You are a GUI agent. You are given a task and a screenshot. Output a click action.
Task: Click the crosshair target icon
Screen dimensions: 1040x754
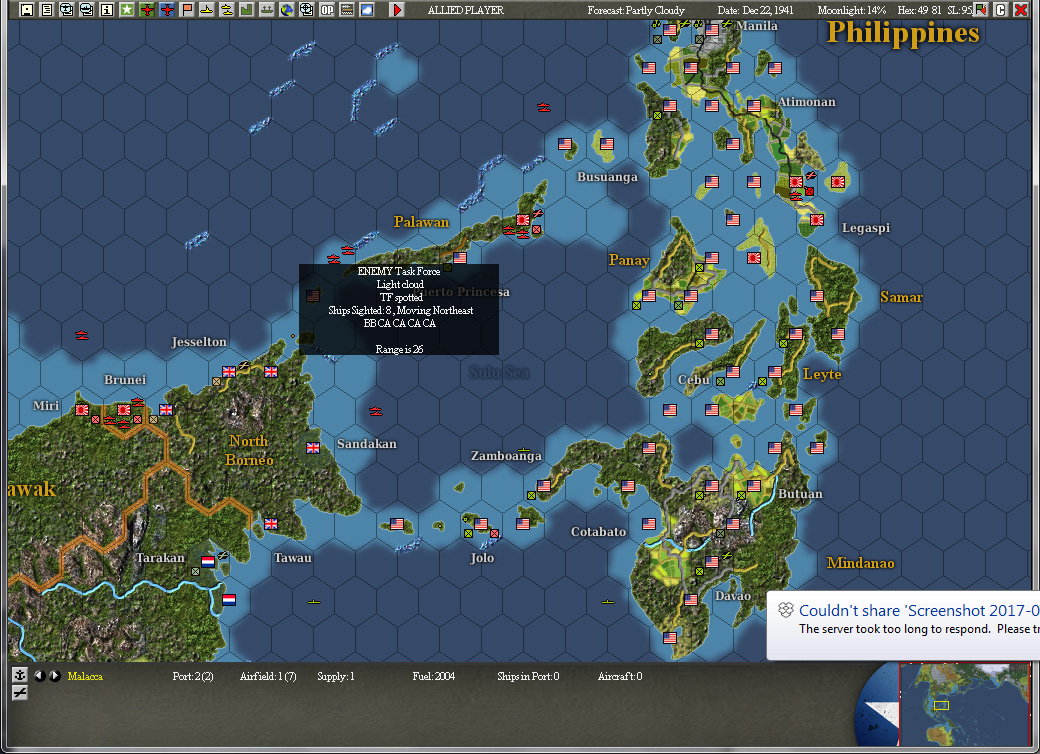[306, 9]
